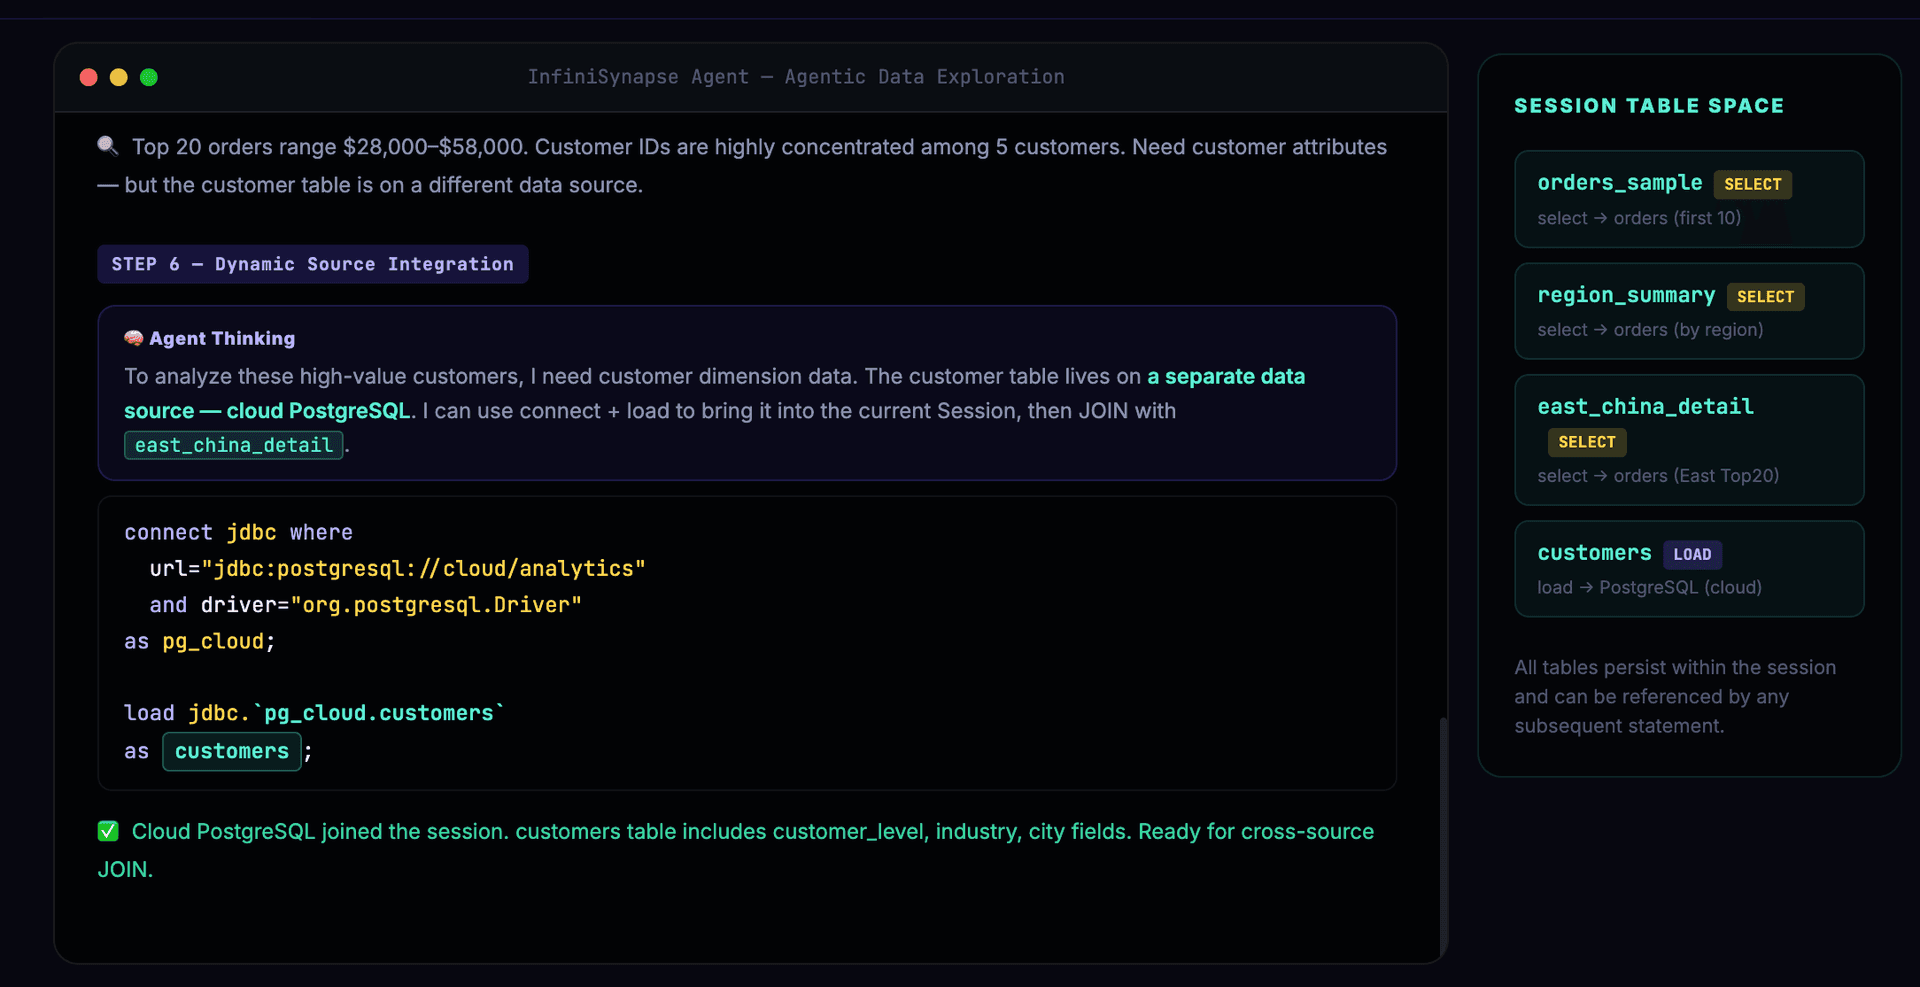The image size is (1920, 987).
Task: Click the STEP 6 Dynamic Source Integration badge
Action: click(x=312, y=264)
